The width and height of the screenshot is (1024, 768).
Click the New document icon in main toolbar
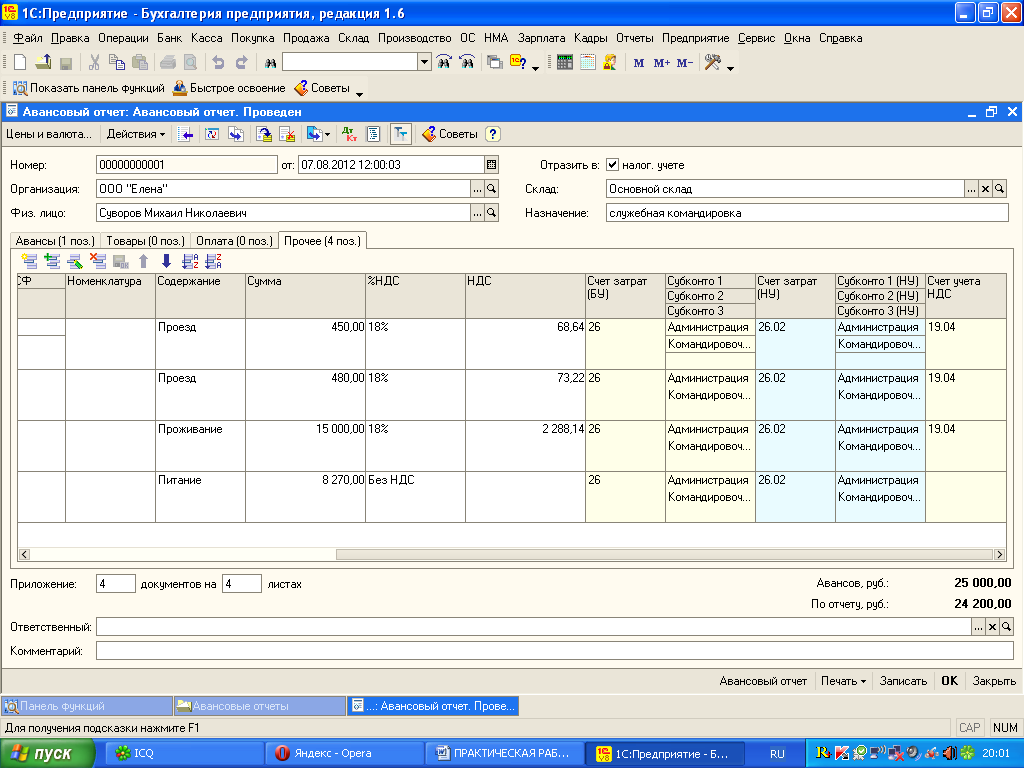point(20,63)
